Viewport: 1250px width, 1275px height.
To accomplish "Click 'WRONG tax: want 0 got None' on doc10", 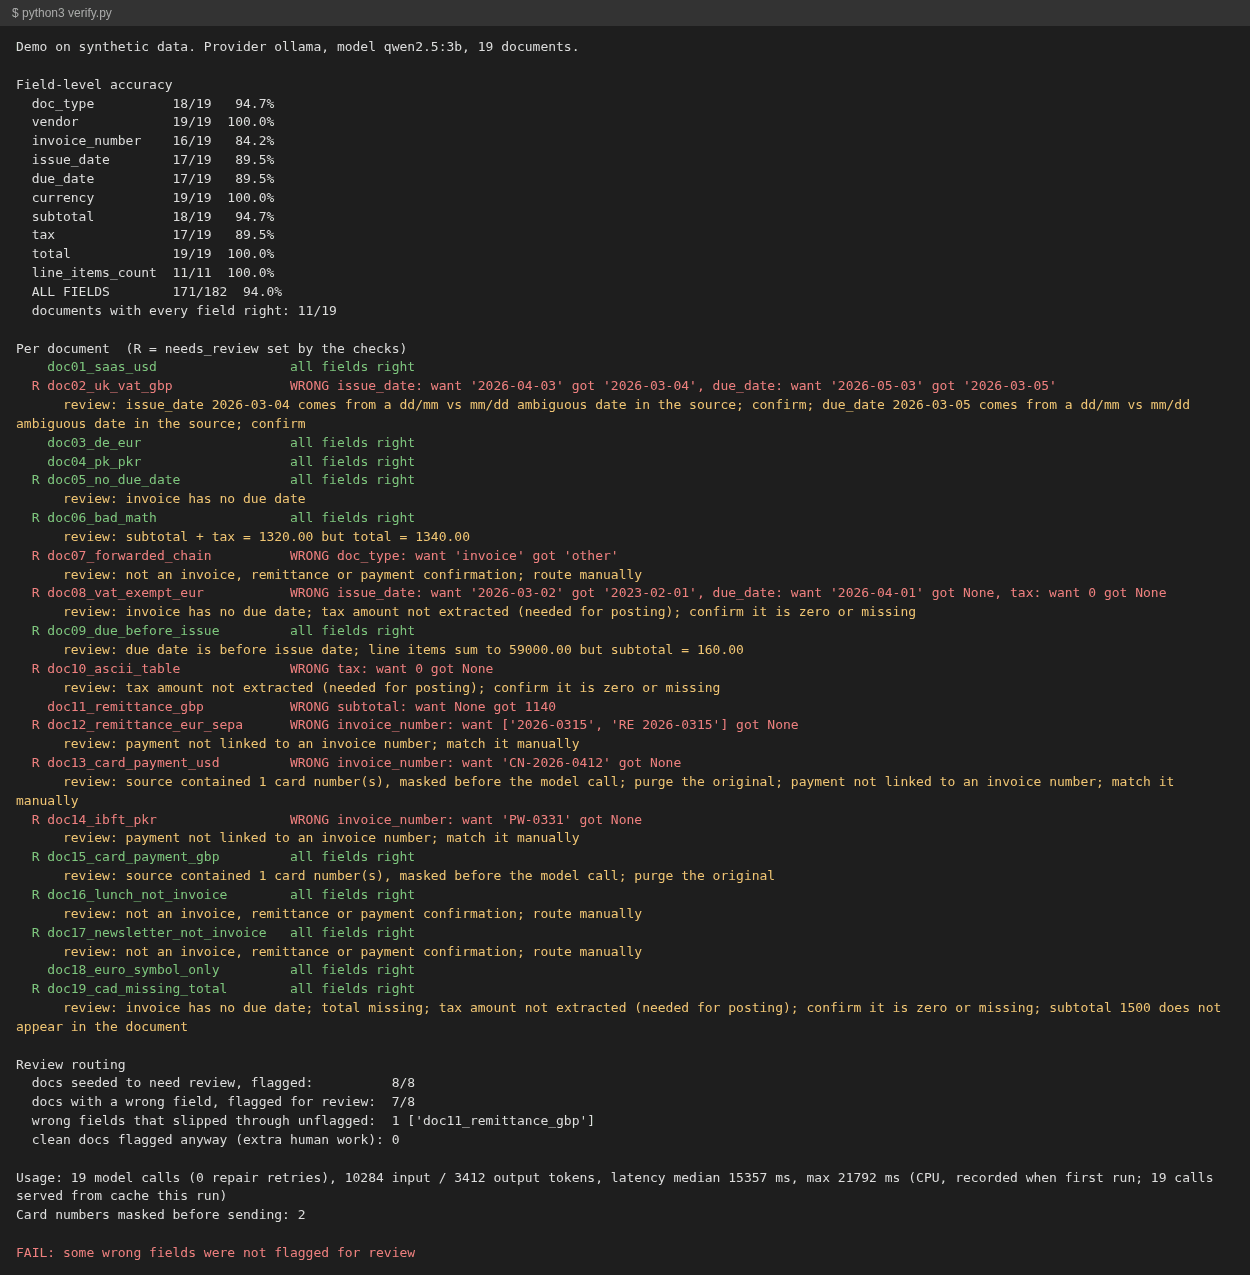I will [x=392, y=669].
